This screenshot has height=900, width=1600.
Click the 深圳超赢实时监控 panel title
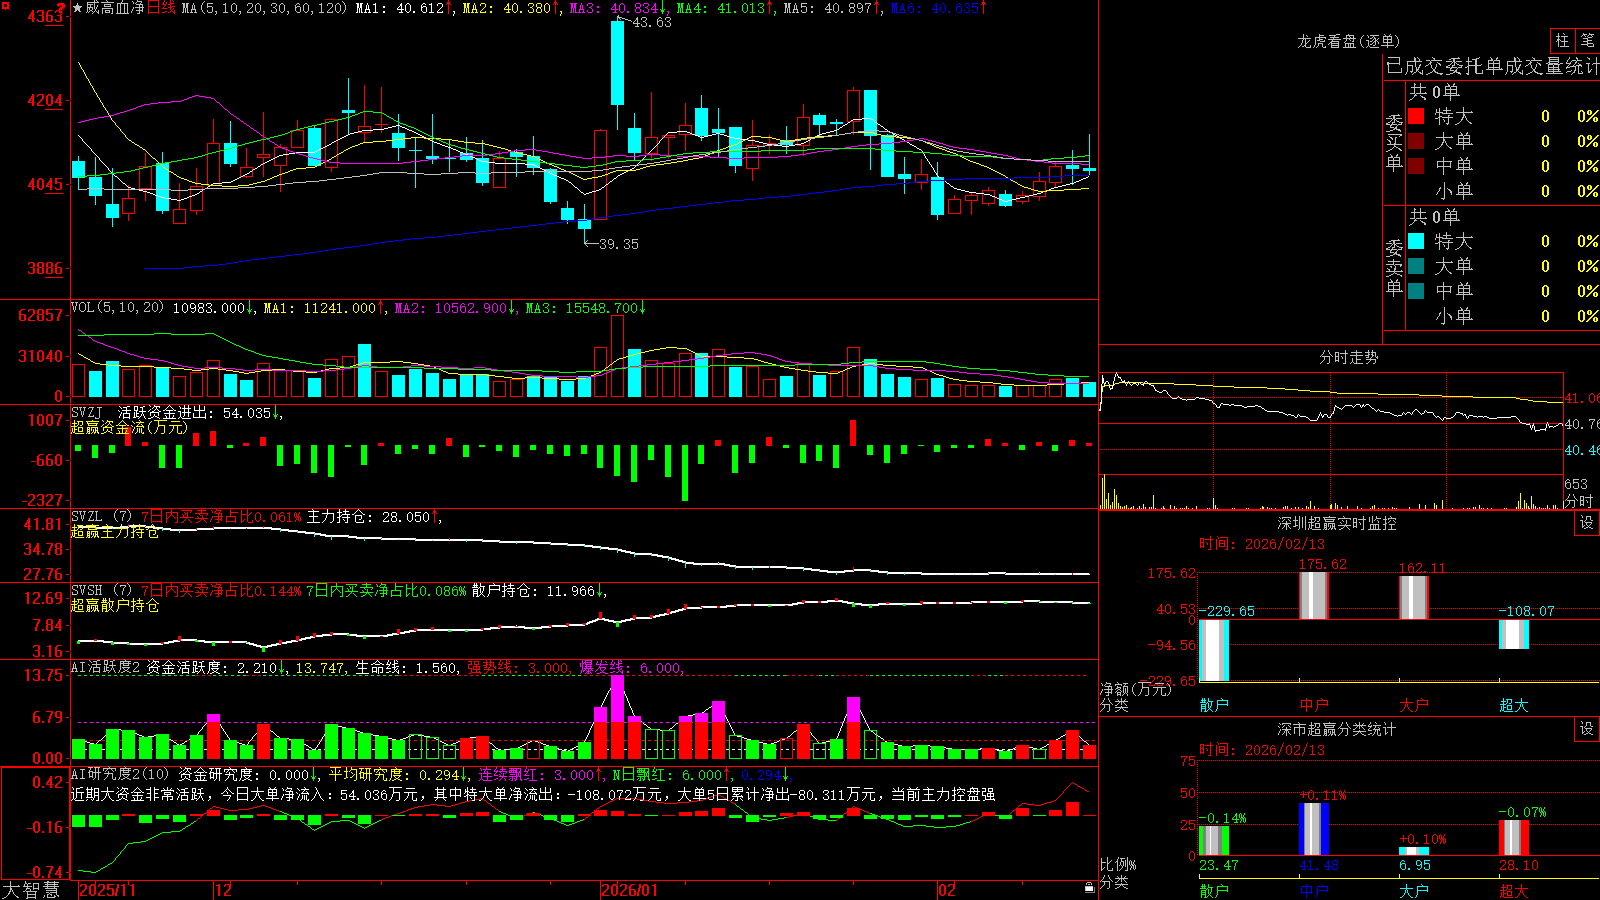pos(1337,523)
